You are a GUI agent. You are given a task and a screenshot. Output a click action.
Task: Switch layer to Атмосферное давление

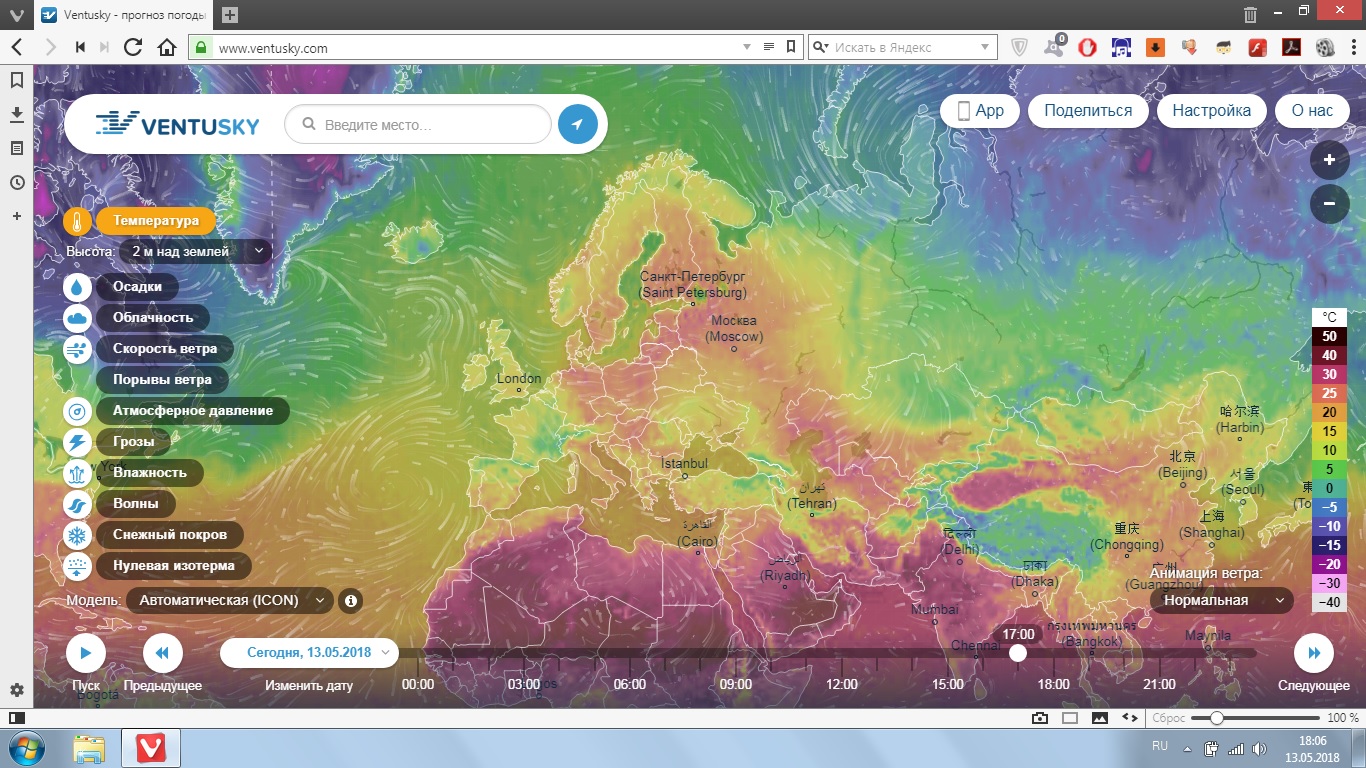(x=192, y=411)
